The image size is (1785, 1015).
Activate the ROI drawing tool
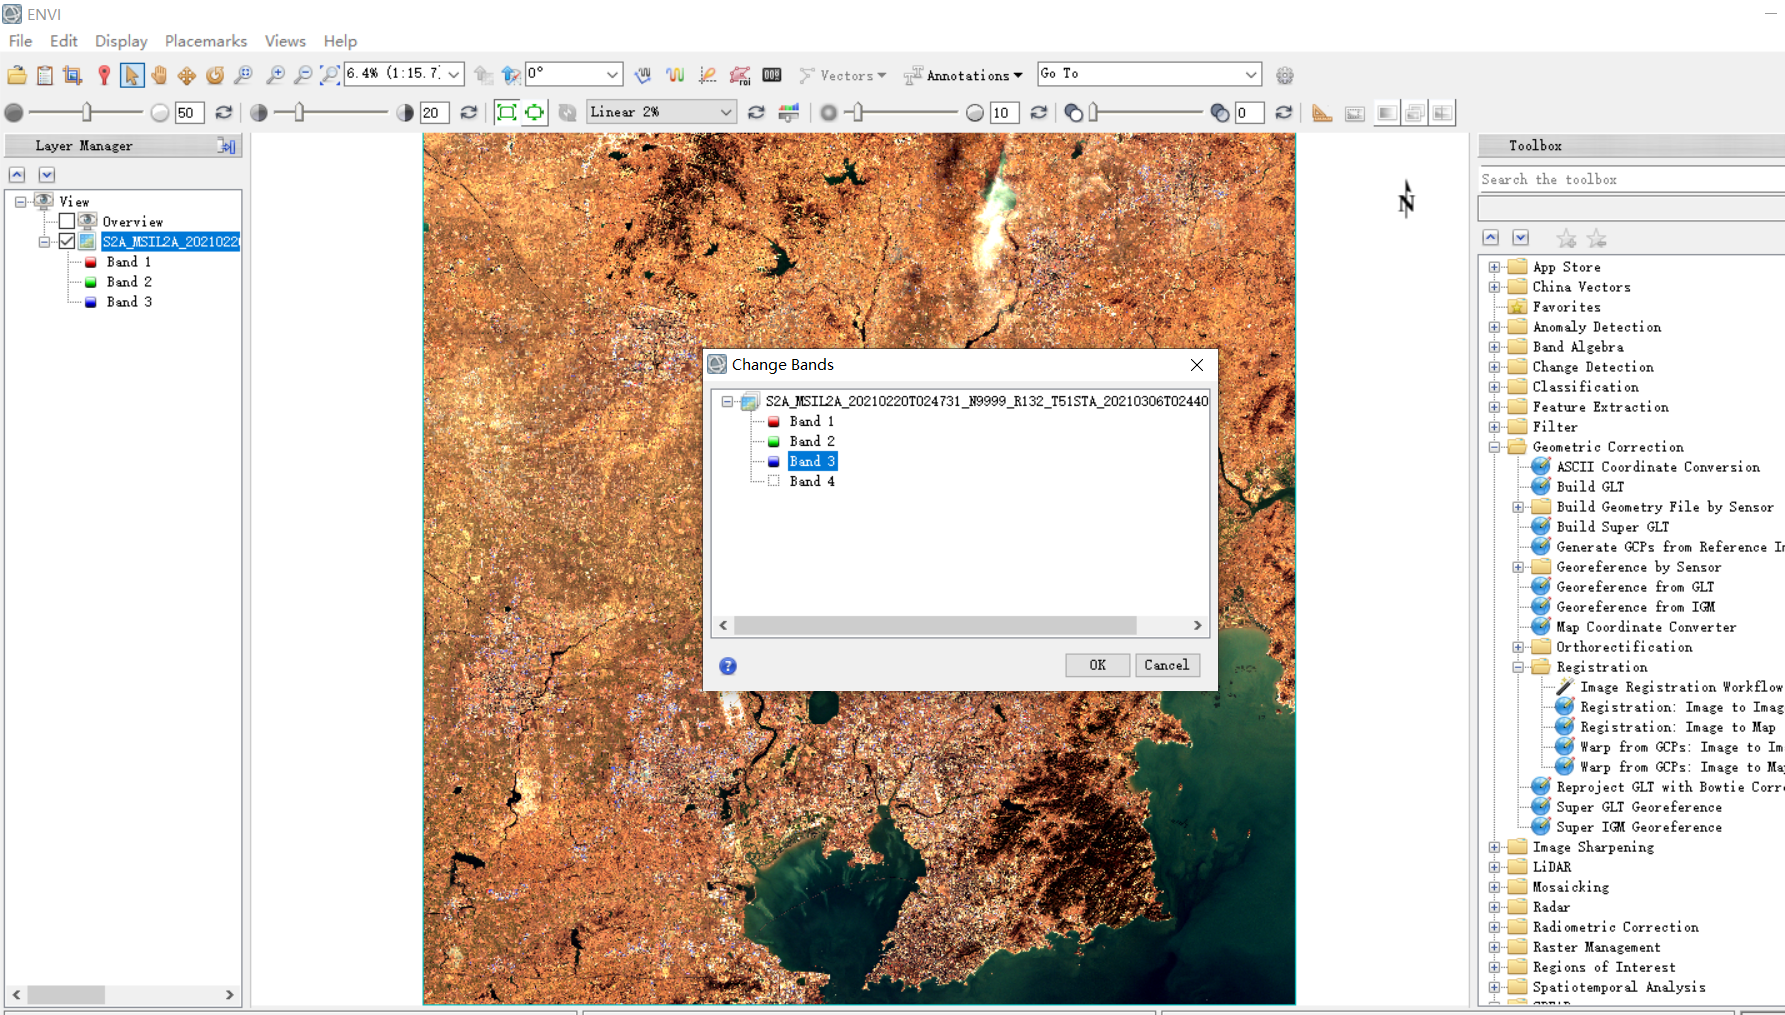(x=741, y=74)
